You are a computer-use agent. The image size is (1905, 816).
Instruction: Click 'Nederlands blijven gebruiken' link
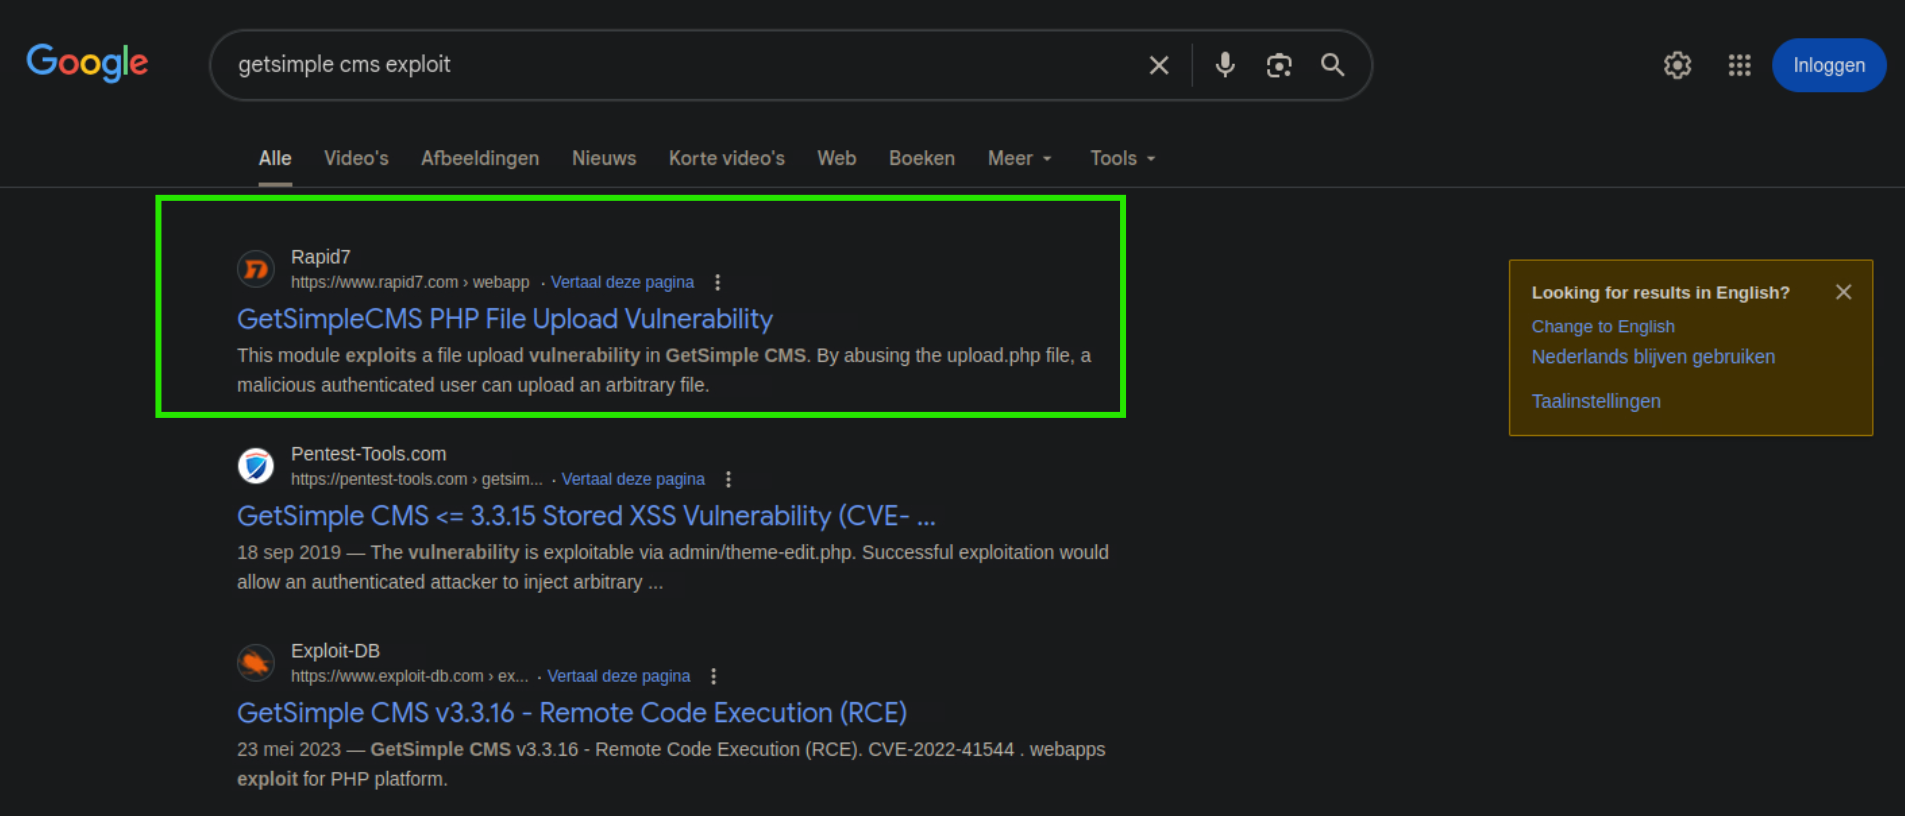[1653, 357]
